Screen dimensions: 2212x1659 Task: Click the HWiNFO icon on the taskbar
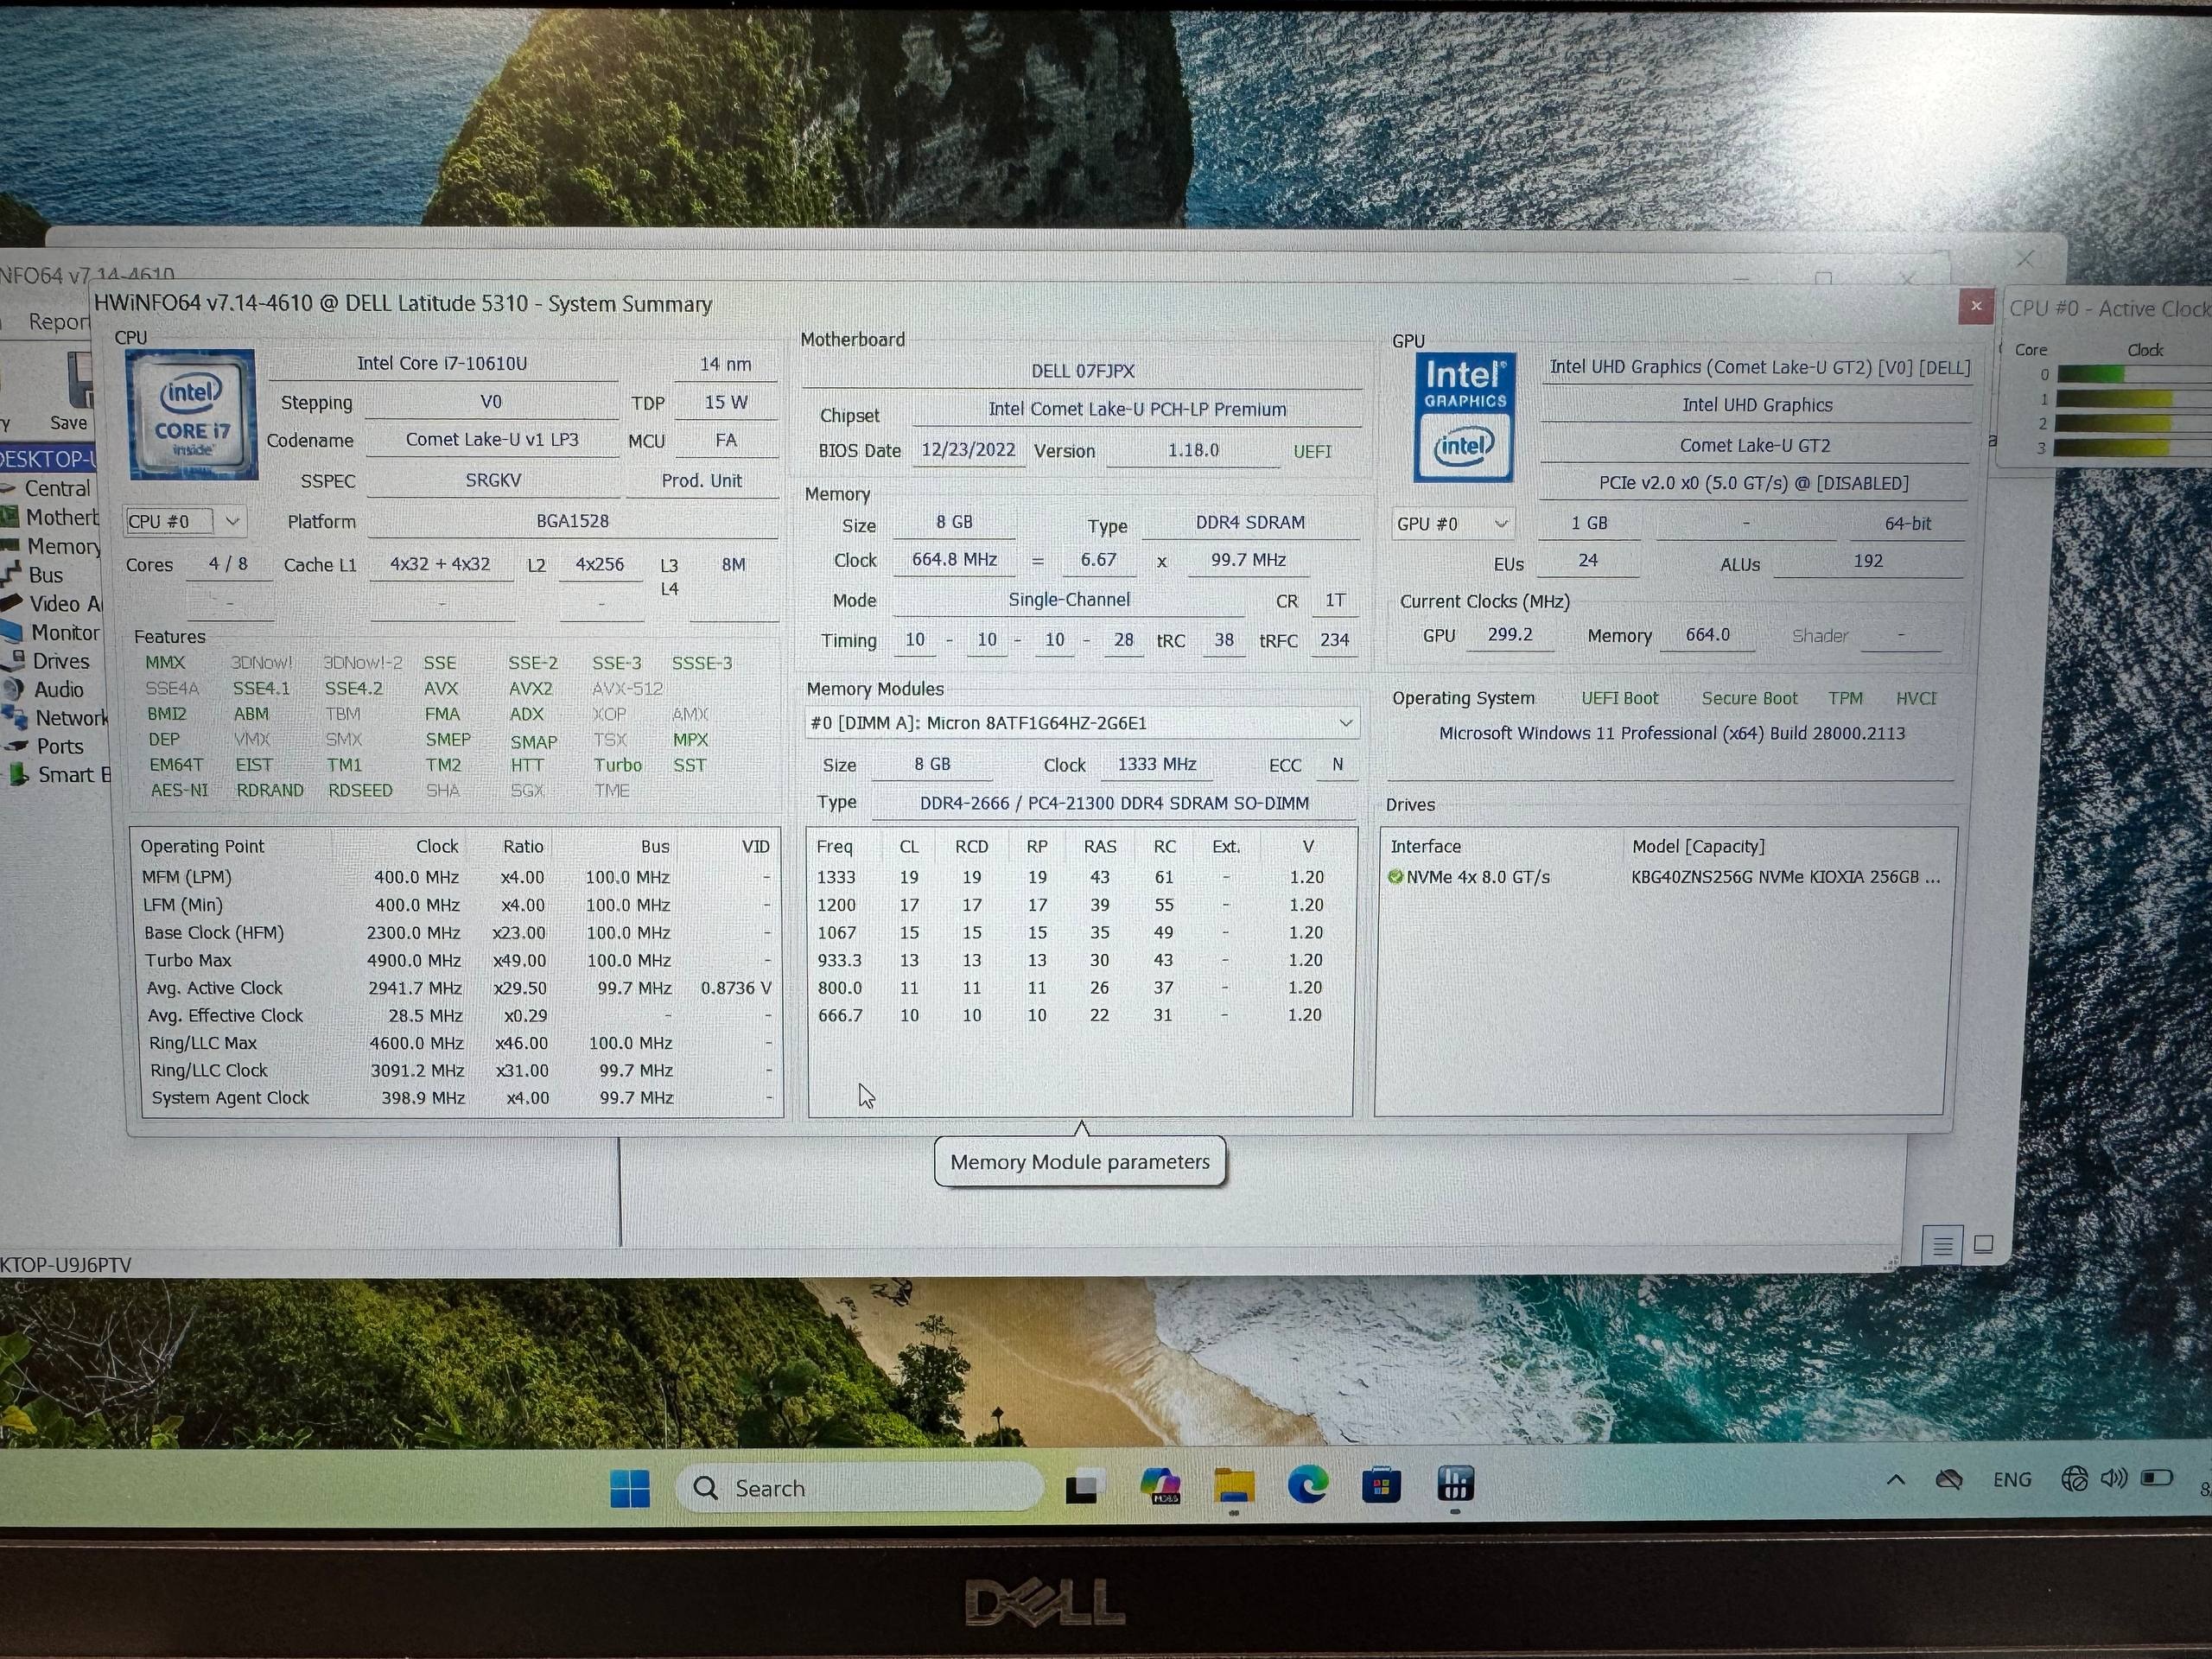click(1454, 1484)
